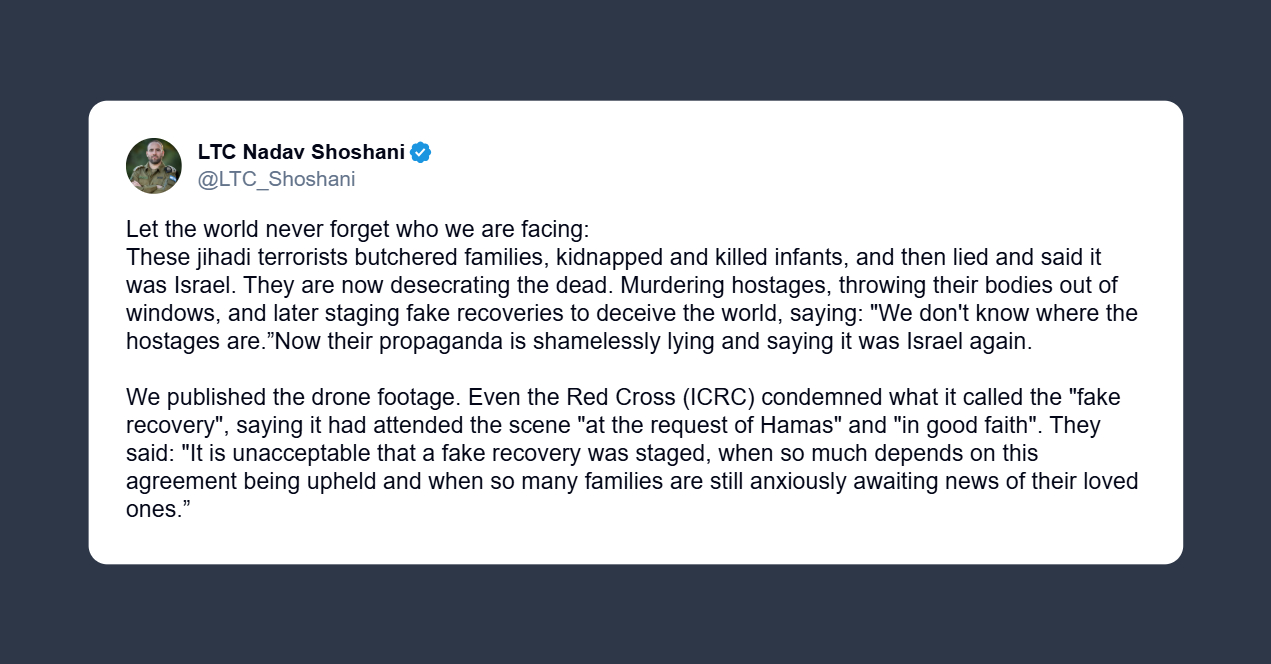Image resolution: width=1271 pixels, height=664 pixels.
Task: Open the LTC Nadav Shoshani display name
Action: tap(301, 152)
